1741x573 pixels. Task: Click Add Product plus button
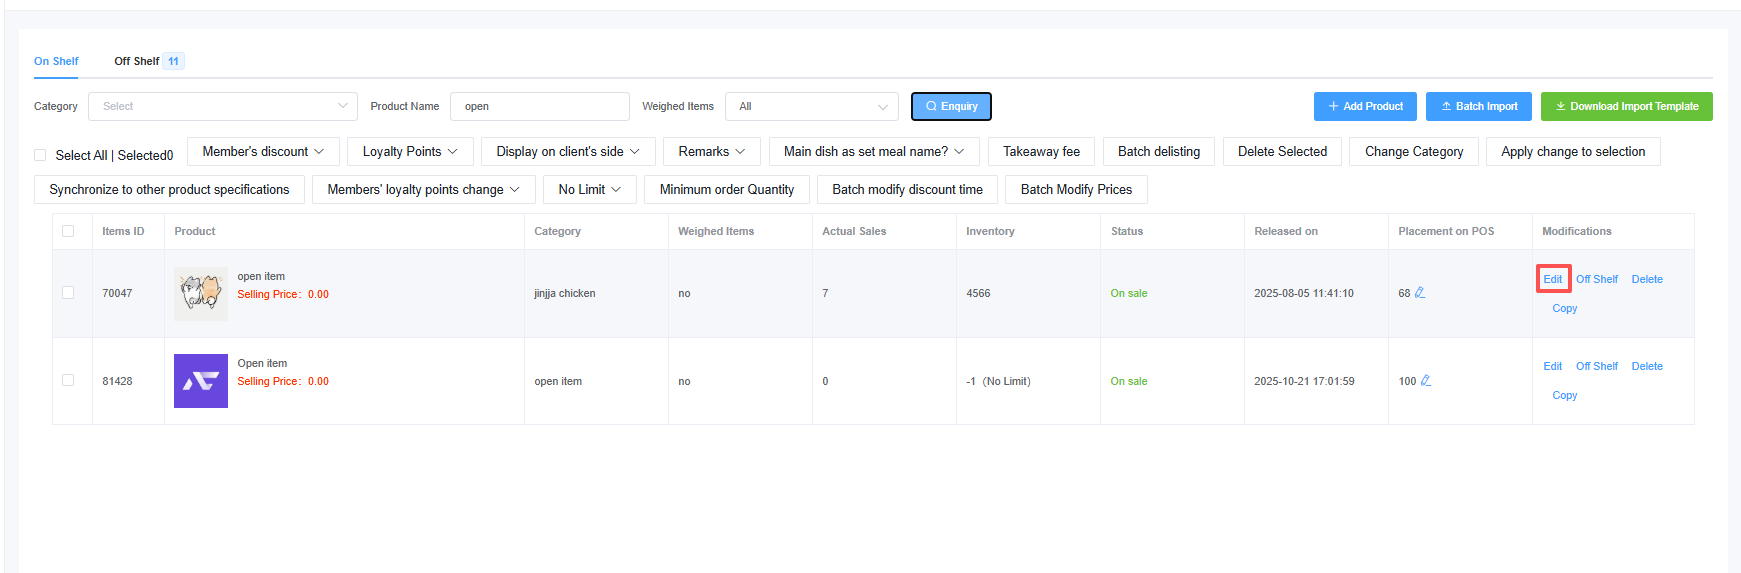1364,106
